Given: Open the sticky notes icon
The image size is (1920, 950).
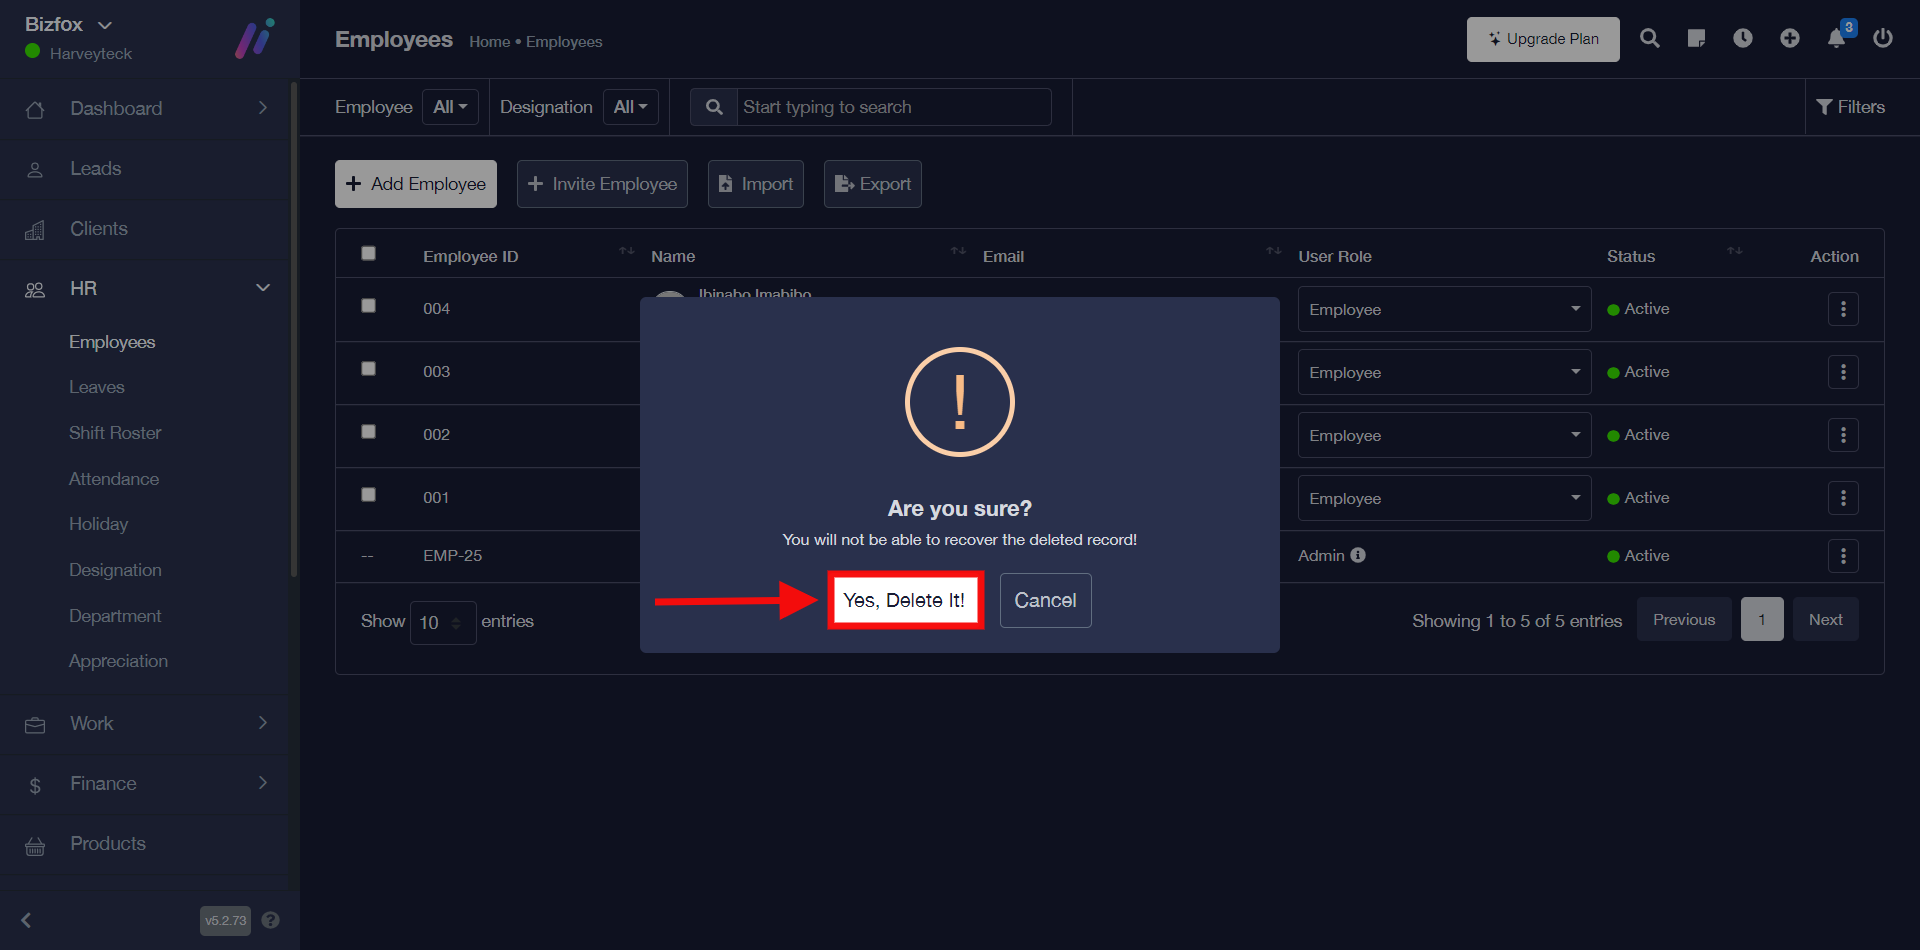Looking at the screenshot, I should (1696, 39).
